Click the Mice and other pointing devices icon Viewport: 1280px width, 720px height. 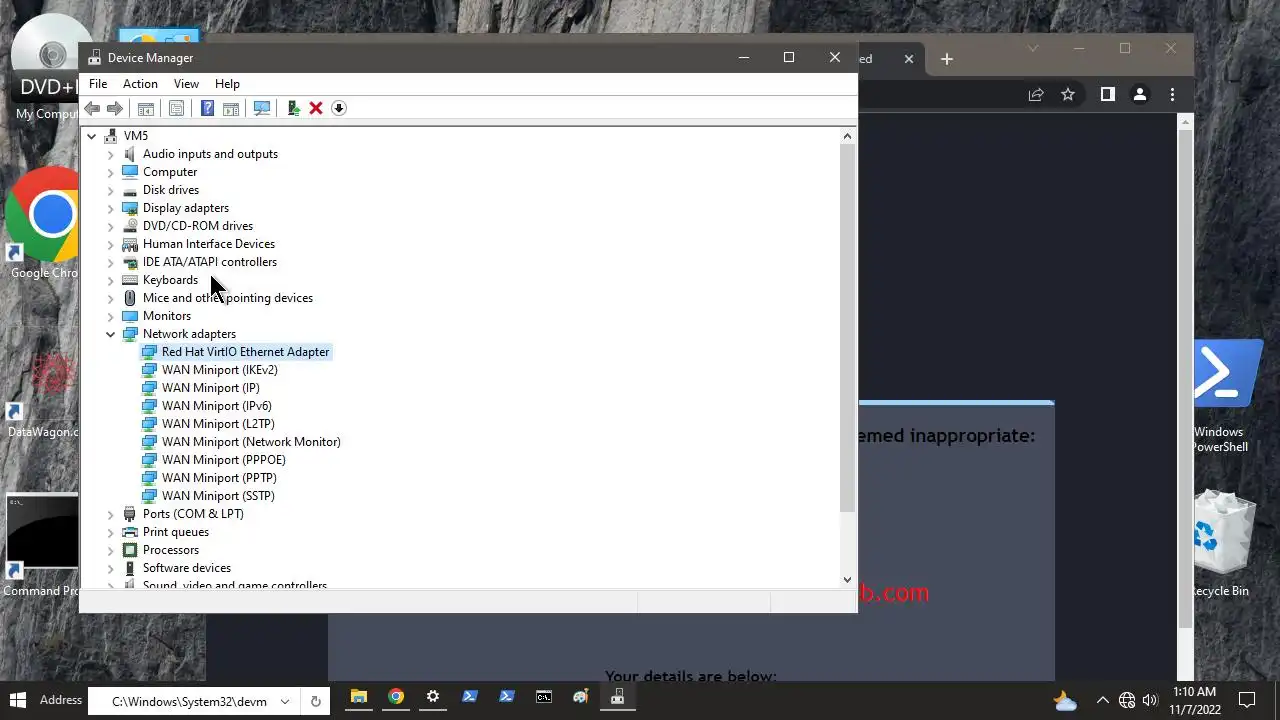coord(130,298)
